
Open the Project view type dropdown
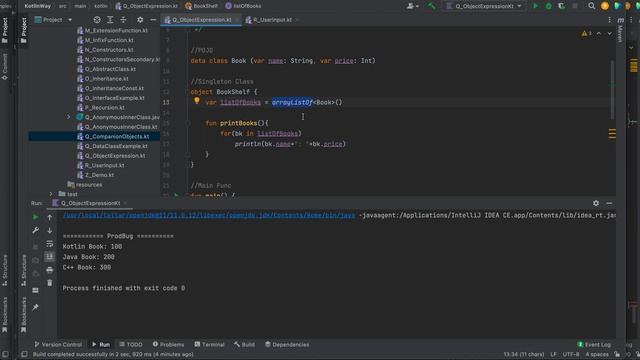click(53, 20)
